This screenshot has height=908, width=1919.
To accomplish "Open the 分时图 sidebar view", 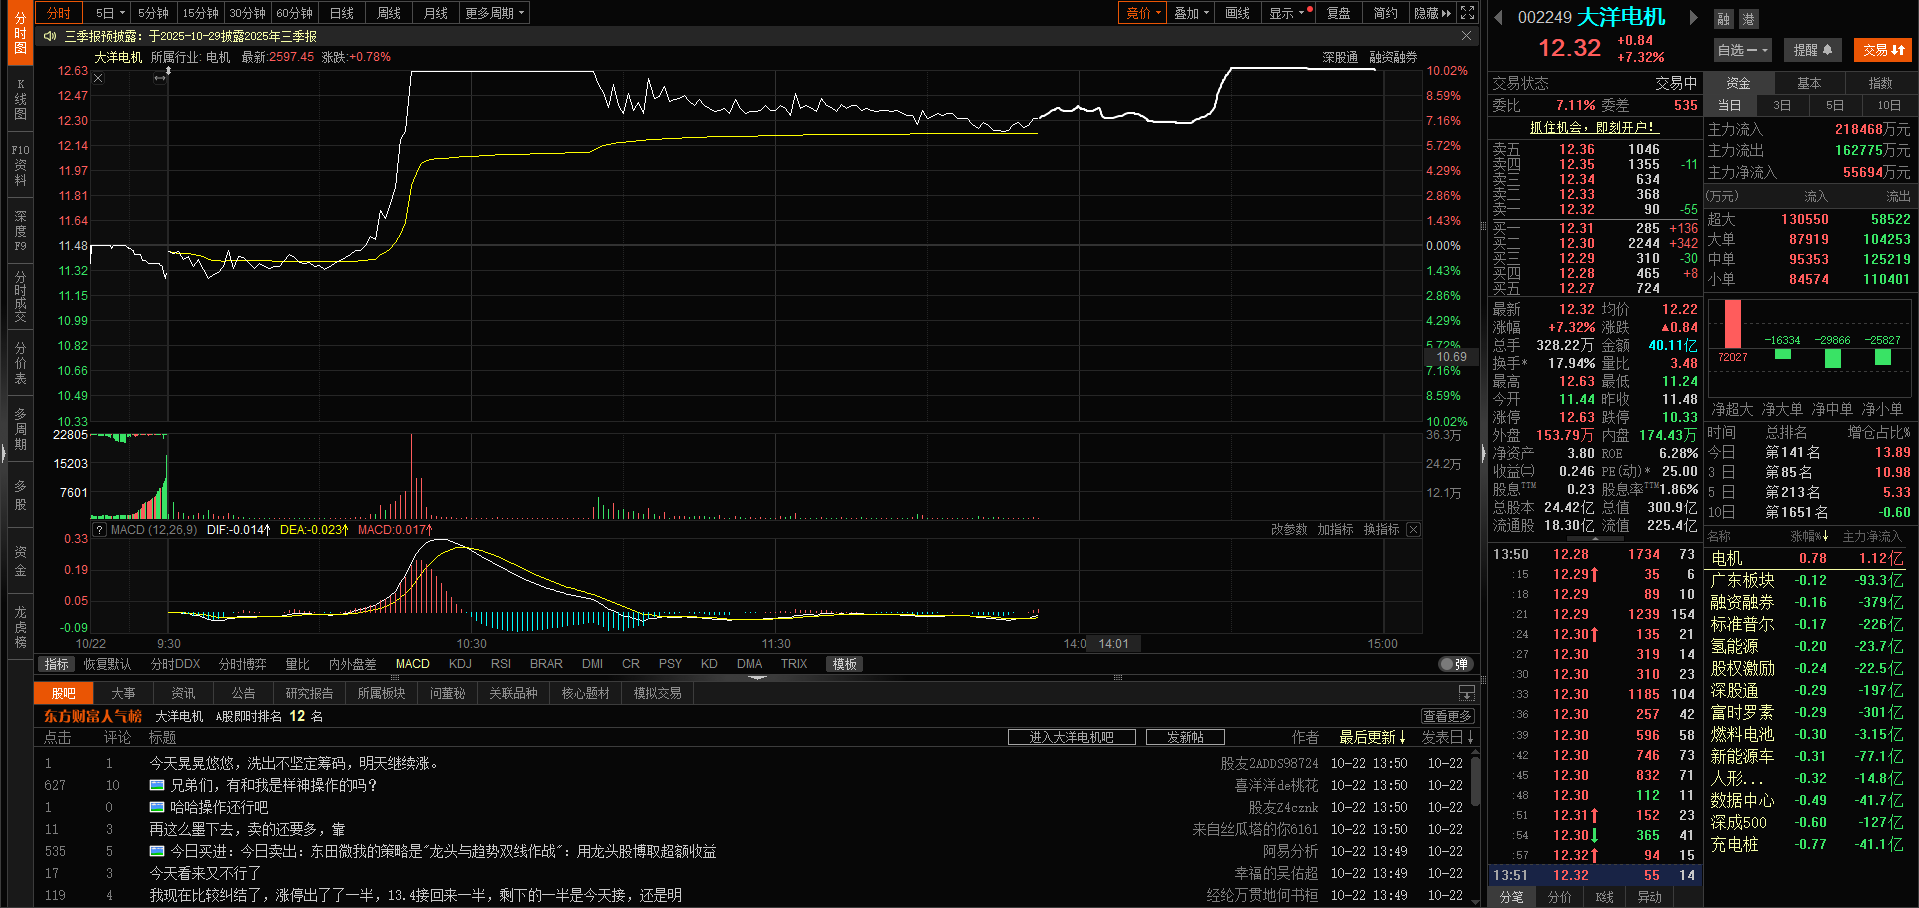I will pos(20,34).
